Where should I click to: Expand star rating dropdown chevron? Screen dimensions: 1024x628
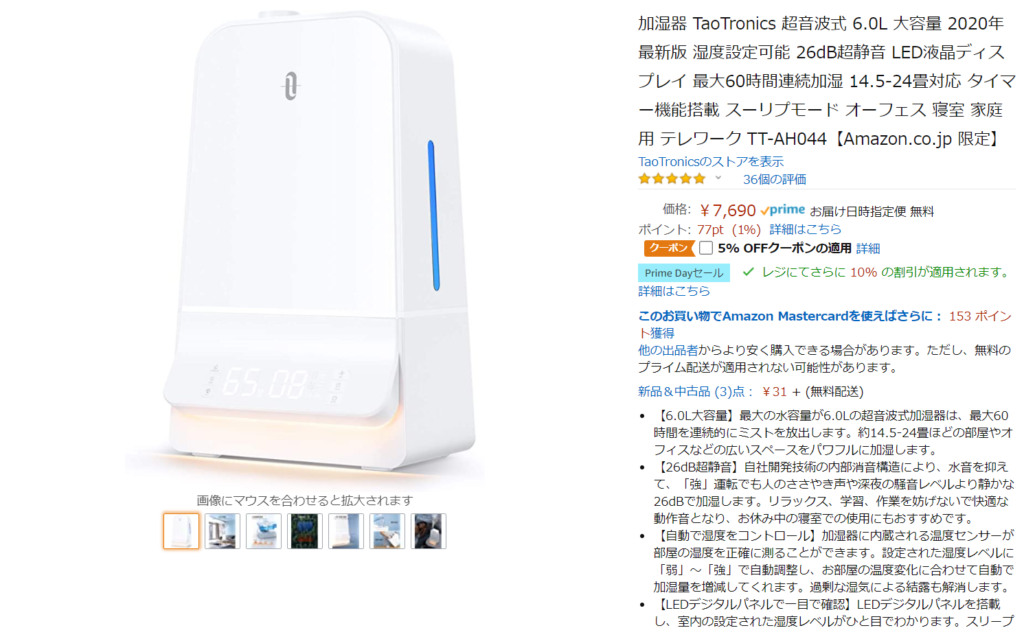pos(718,178)
